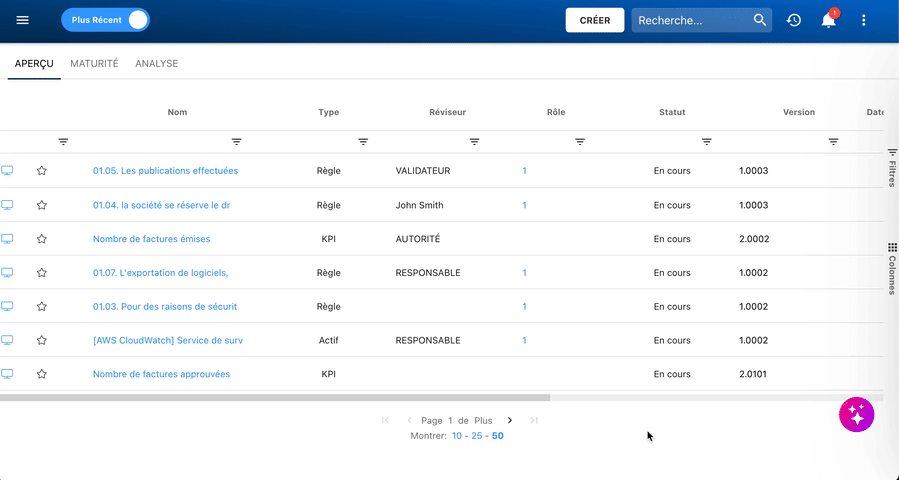The height and width of the screenshot is (480, 899).
Task: Open filter for the Rôle column
Action: pyautogui.click(x=580, y=142)
